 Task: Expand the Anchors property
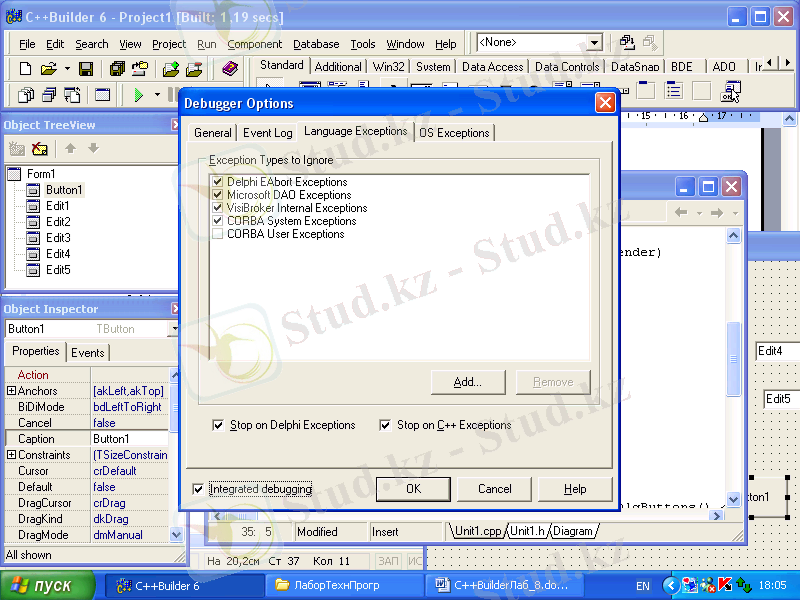(11, 391)
